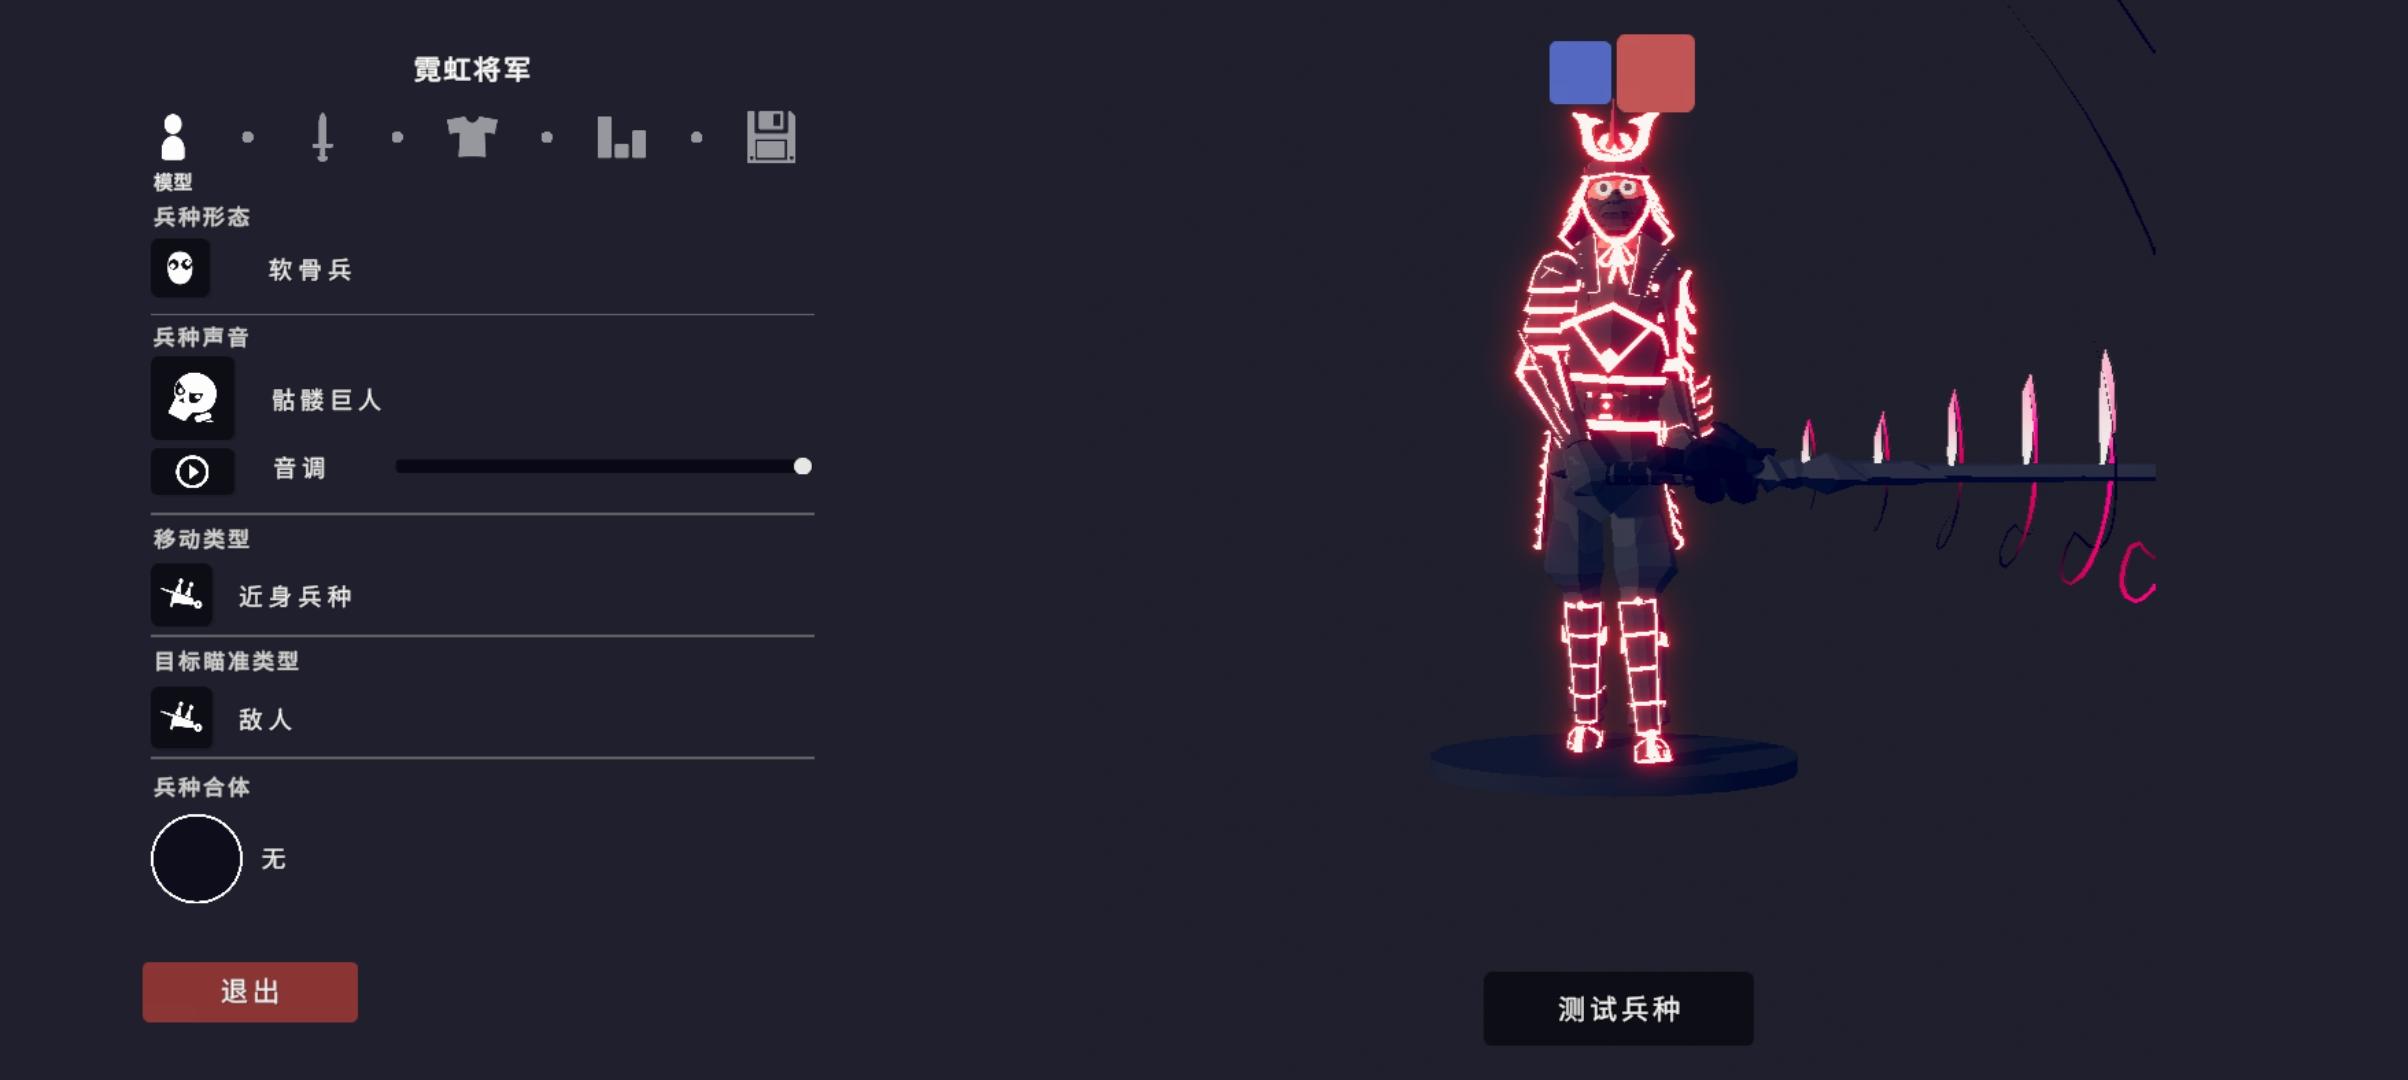Screen dimensions: 2408x1080
Task: Choose the blue team color swatch
Action: pyautogui.click(x=1580, y=72)
